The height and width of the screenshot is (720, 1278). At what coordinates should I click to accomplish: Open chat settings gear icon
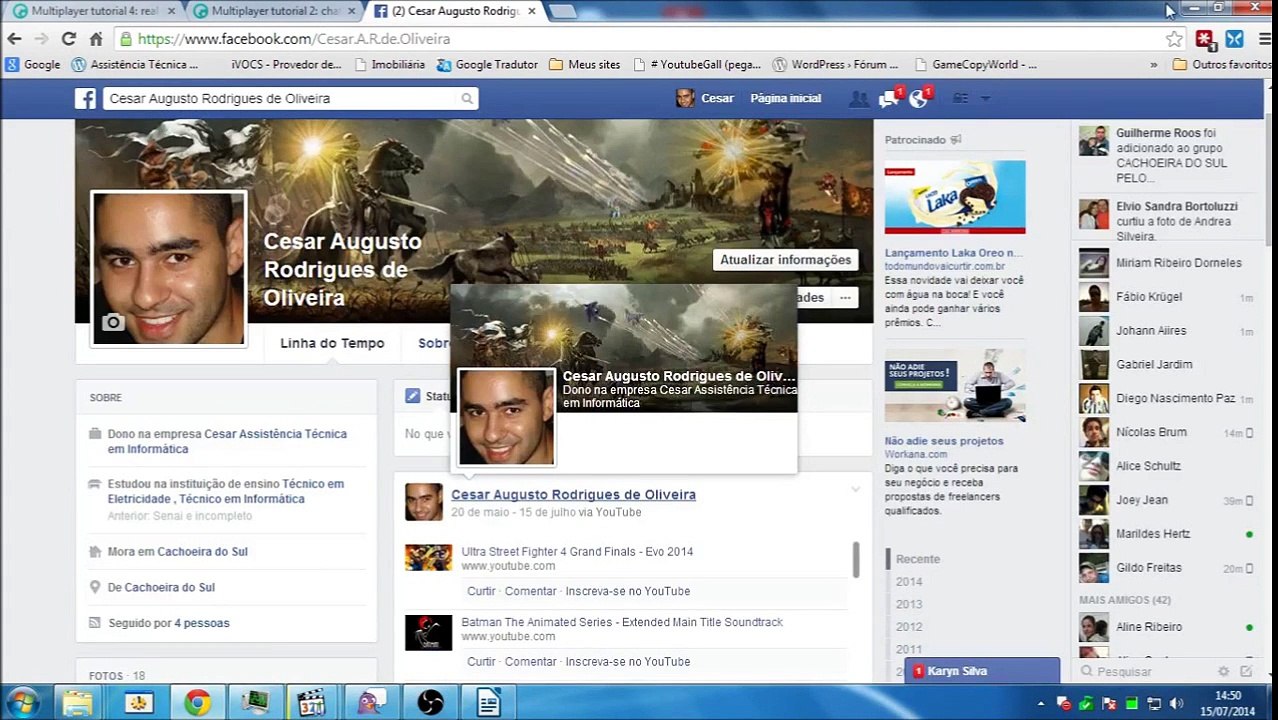1223,672
